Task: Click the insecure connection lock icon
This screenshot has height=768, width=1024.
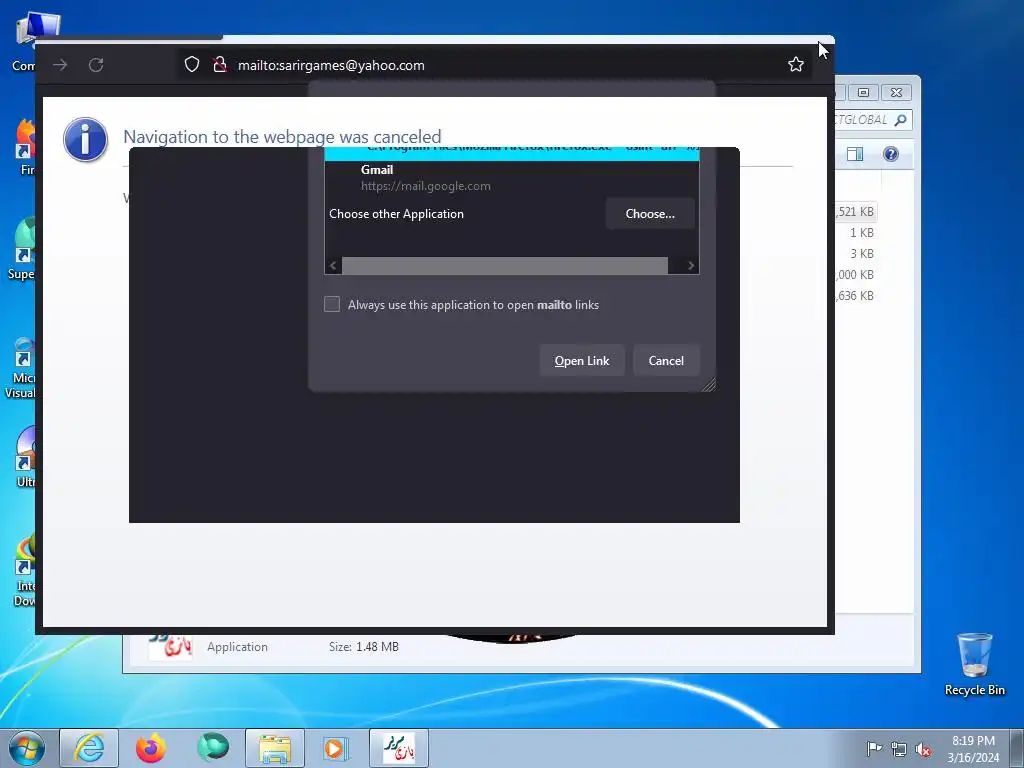Action: coord(219,64)
